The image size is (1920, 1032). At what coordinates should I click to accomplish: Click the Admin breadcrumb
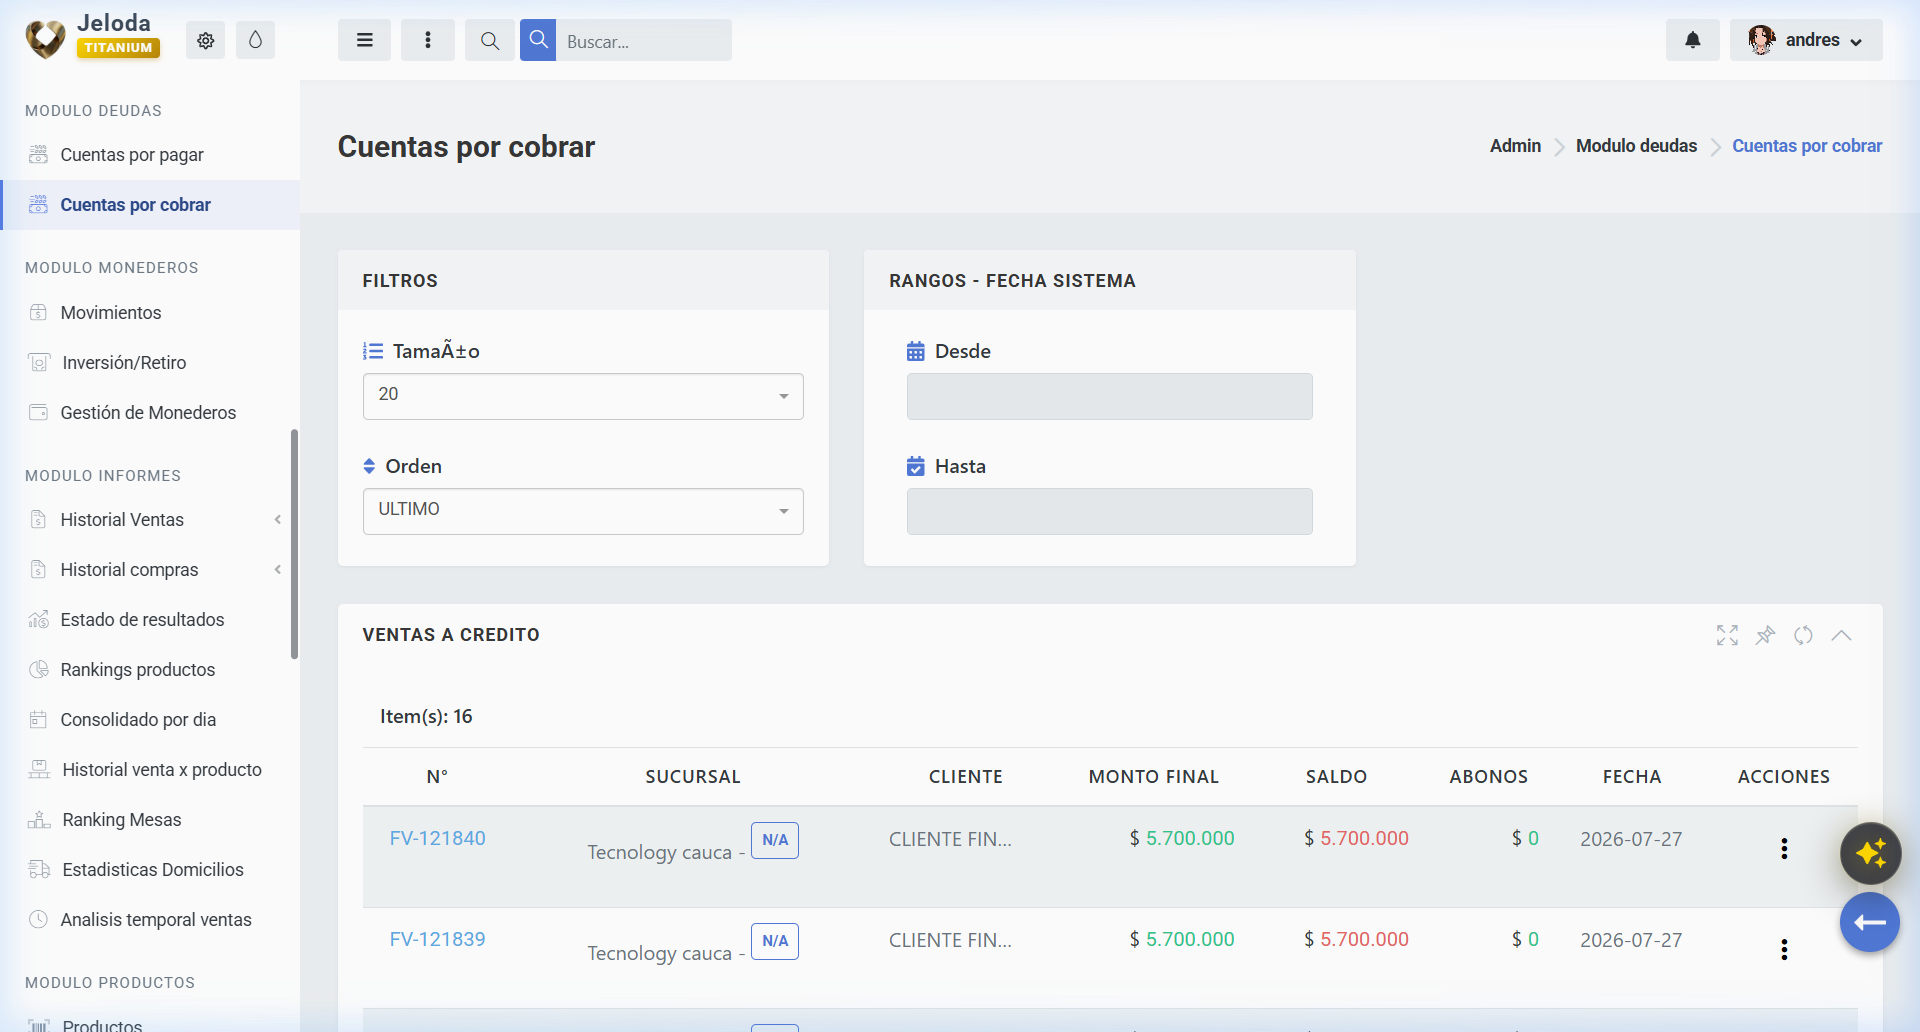[1515, 146]
